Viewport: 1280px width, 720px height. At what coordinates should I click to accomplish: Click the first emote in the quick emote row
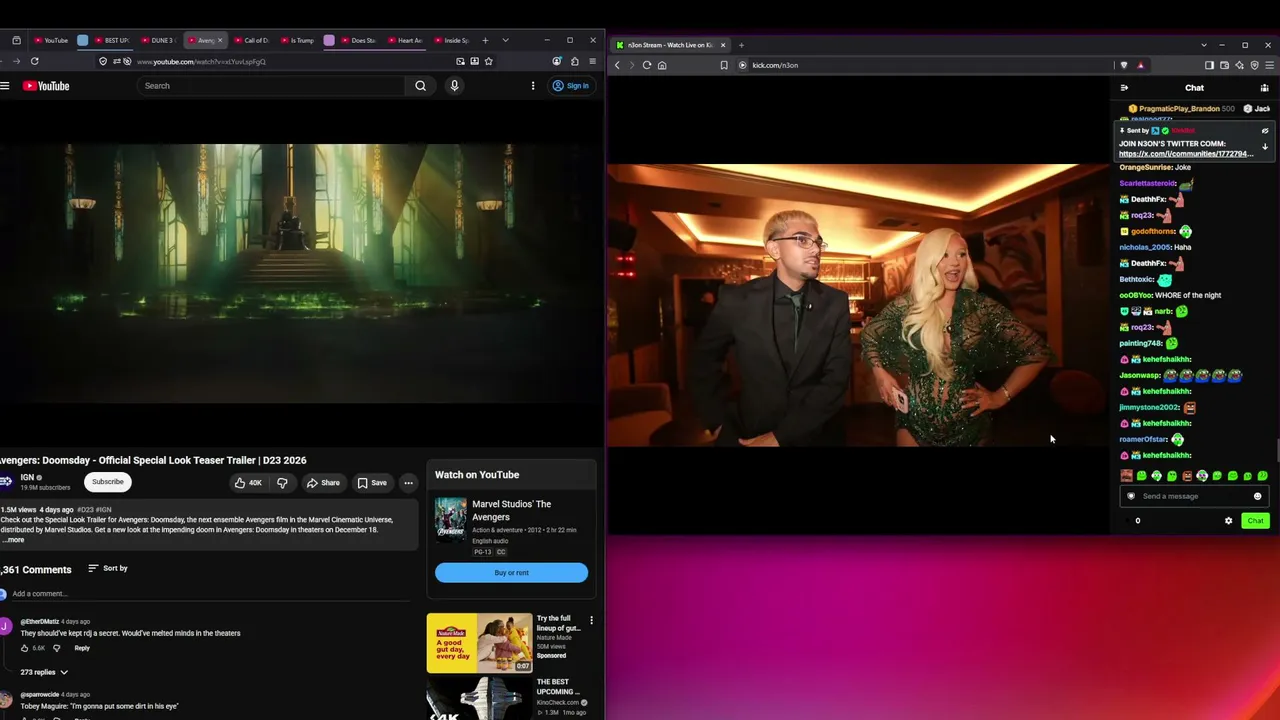click(1127, 476)
